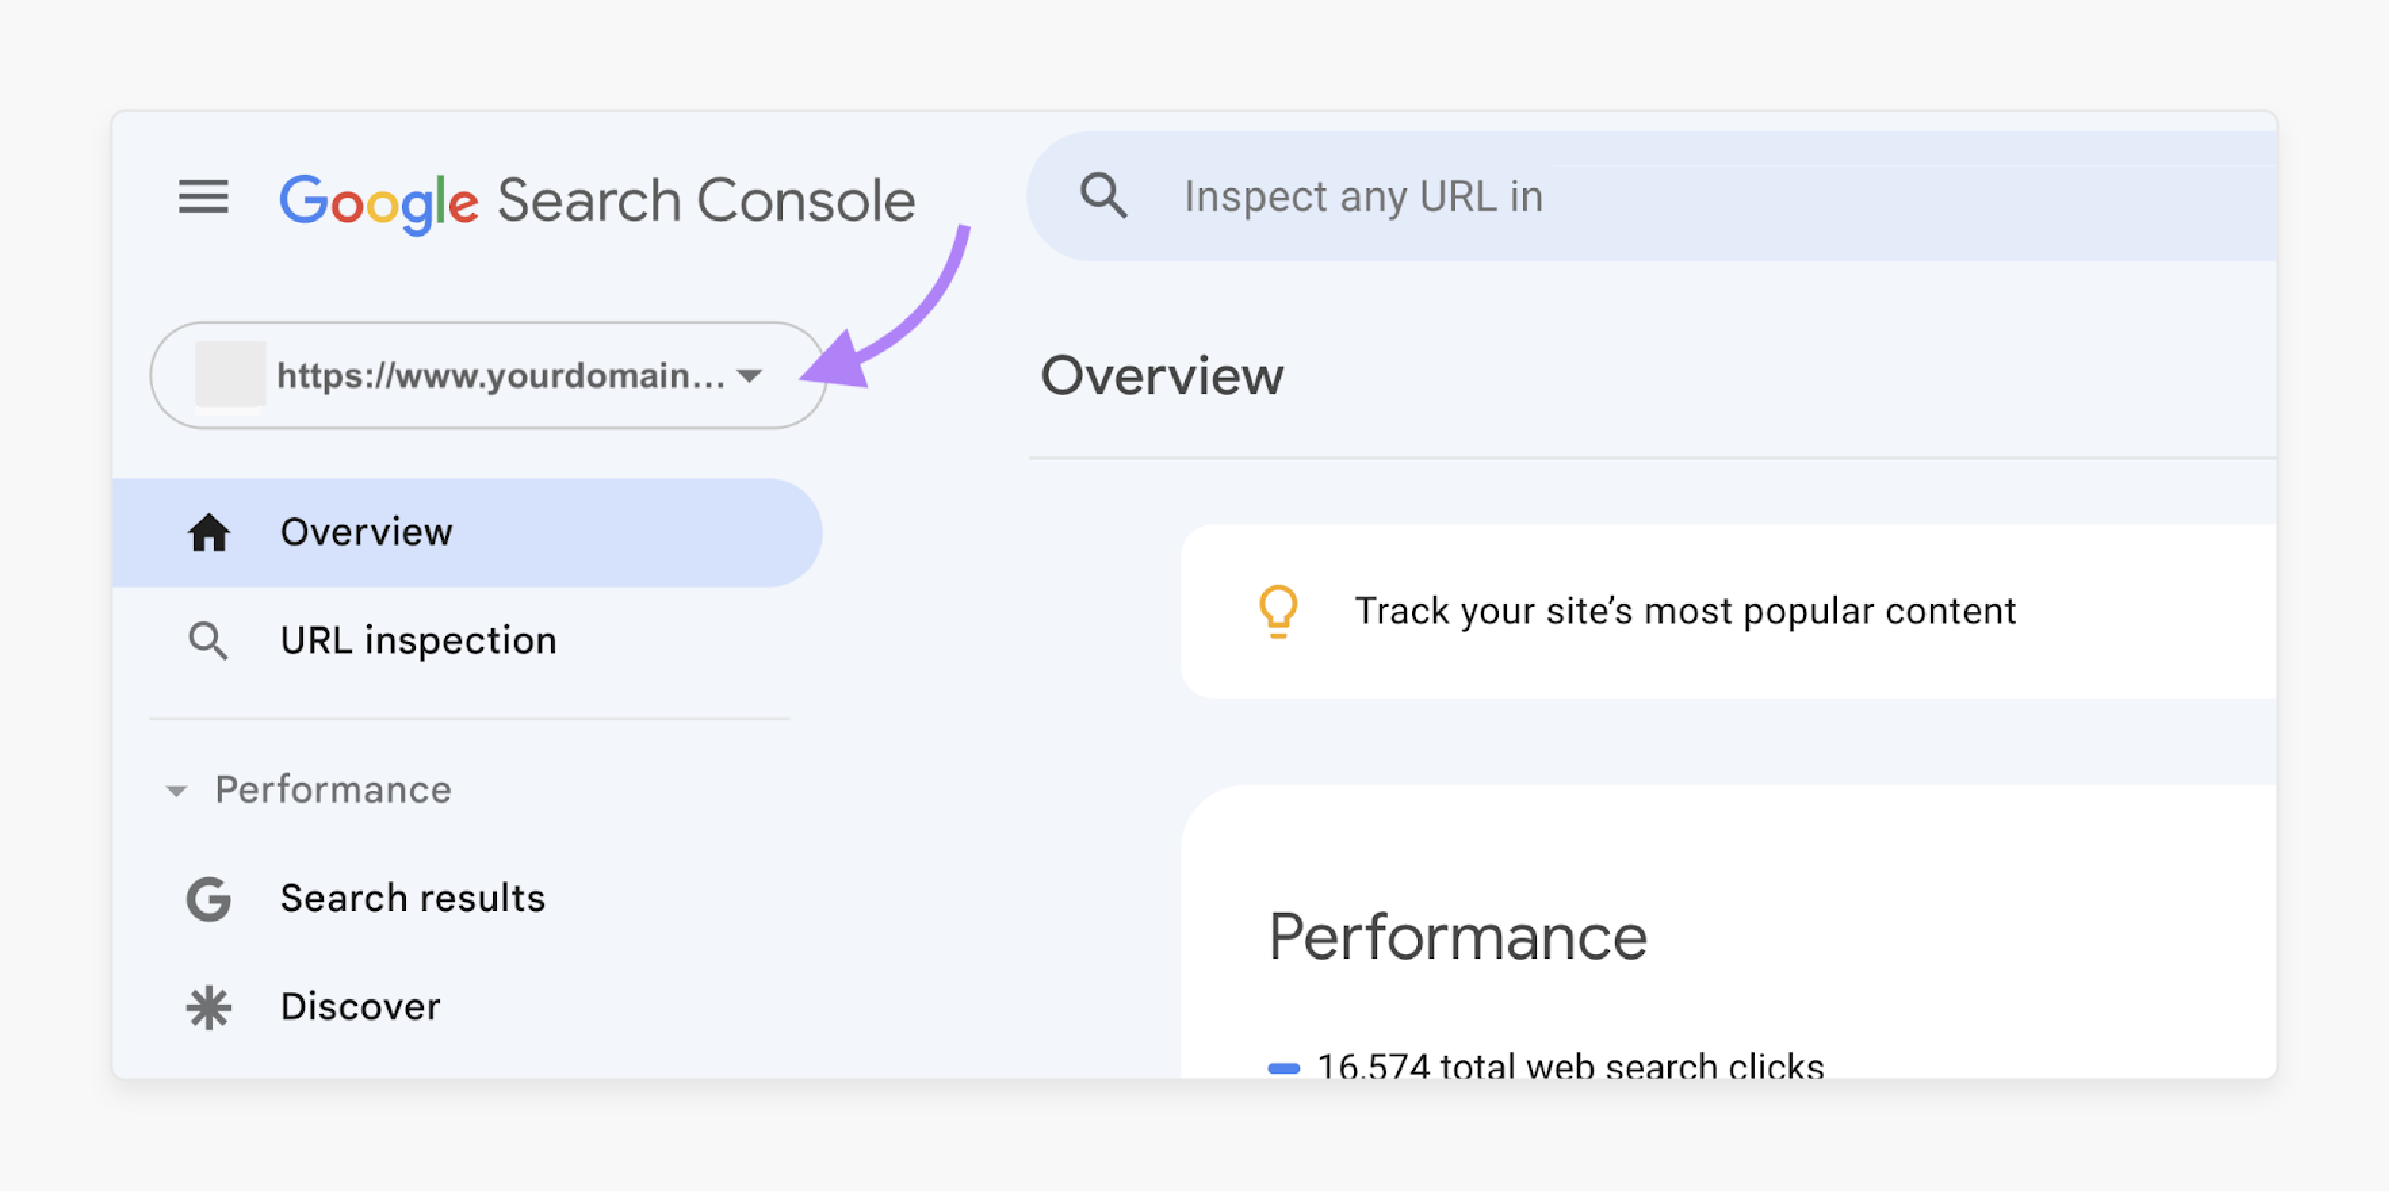This screenshot has width=2389, height=1192.
Task: Click the 16,574 total web search clicks legend
Action: point(1570,1066)
